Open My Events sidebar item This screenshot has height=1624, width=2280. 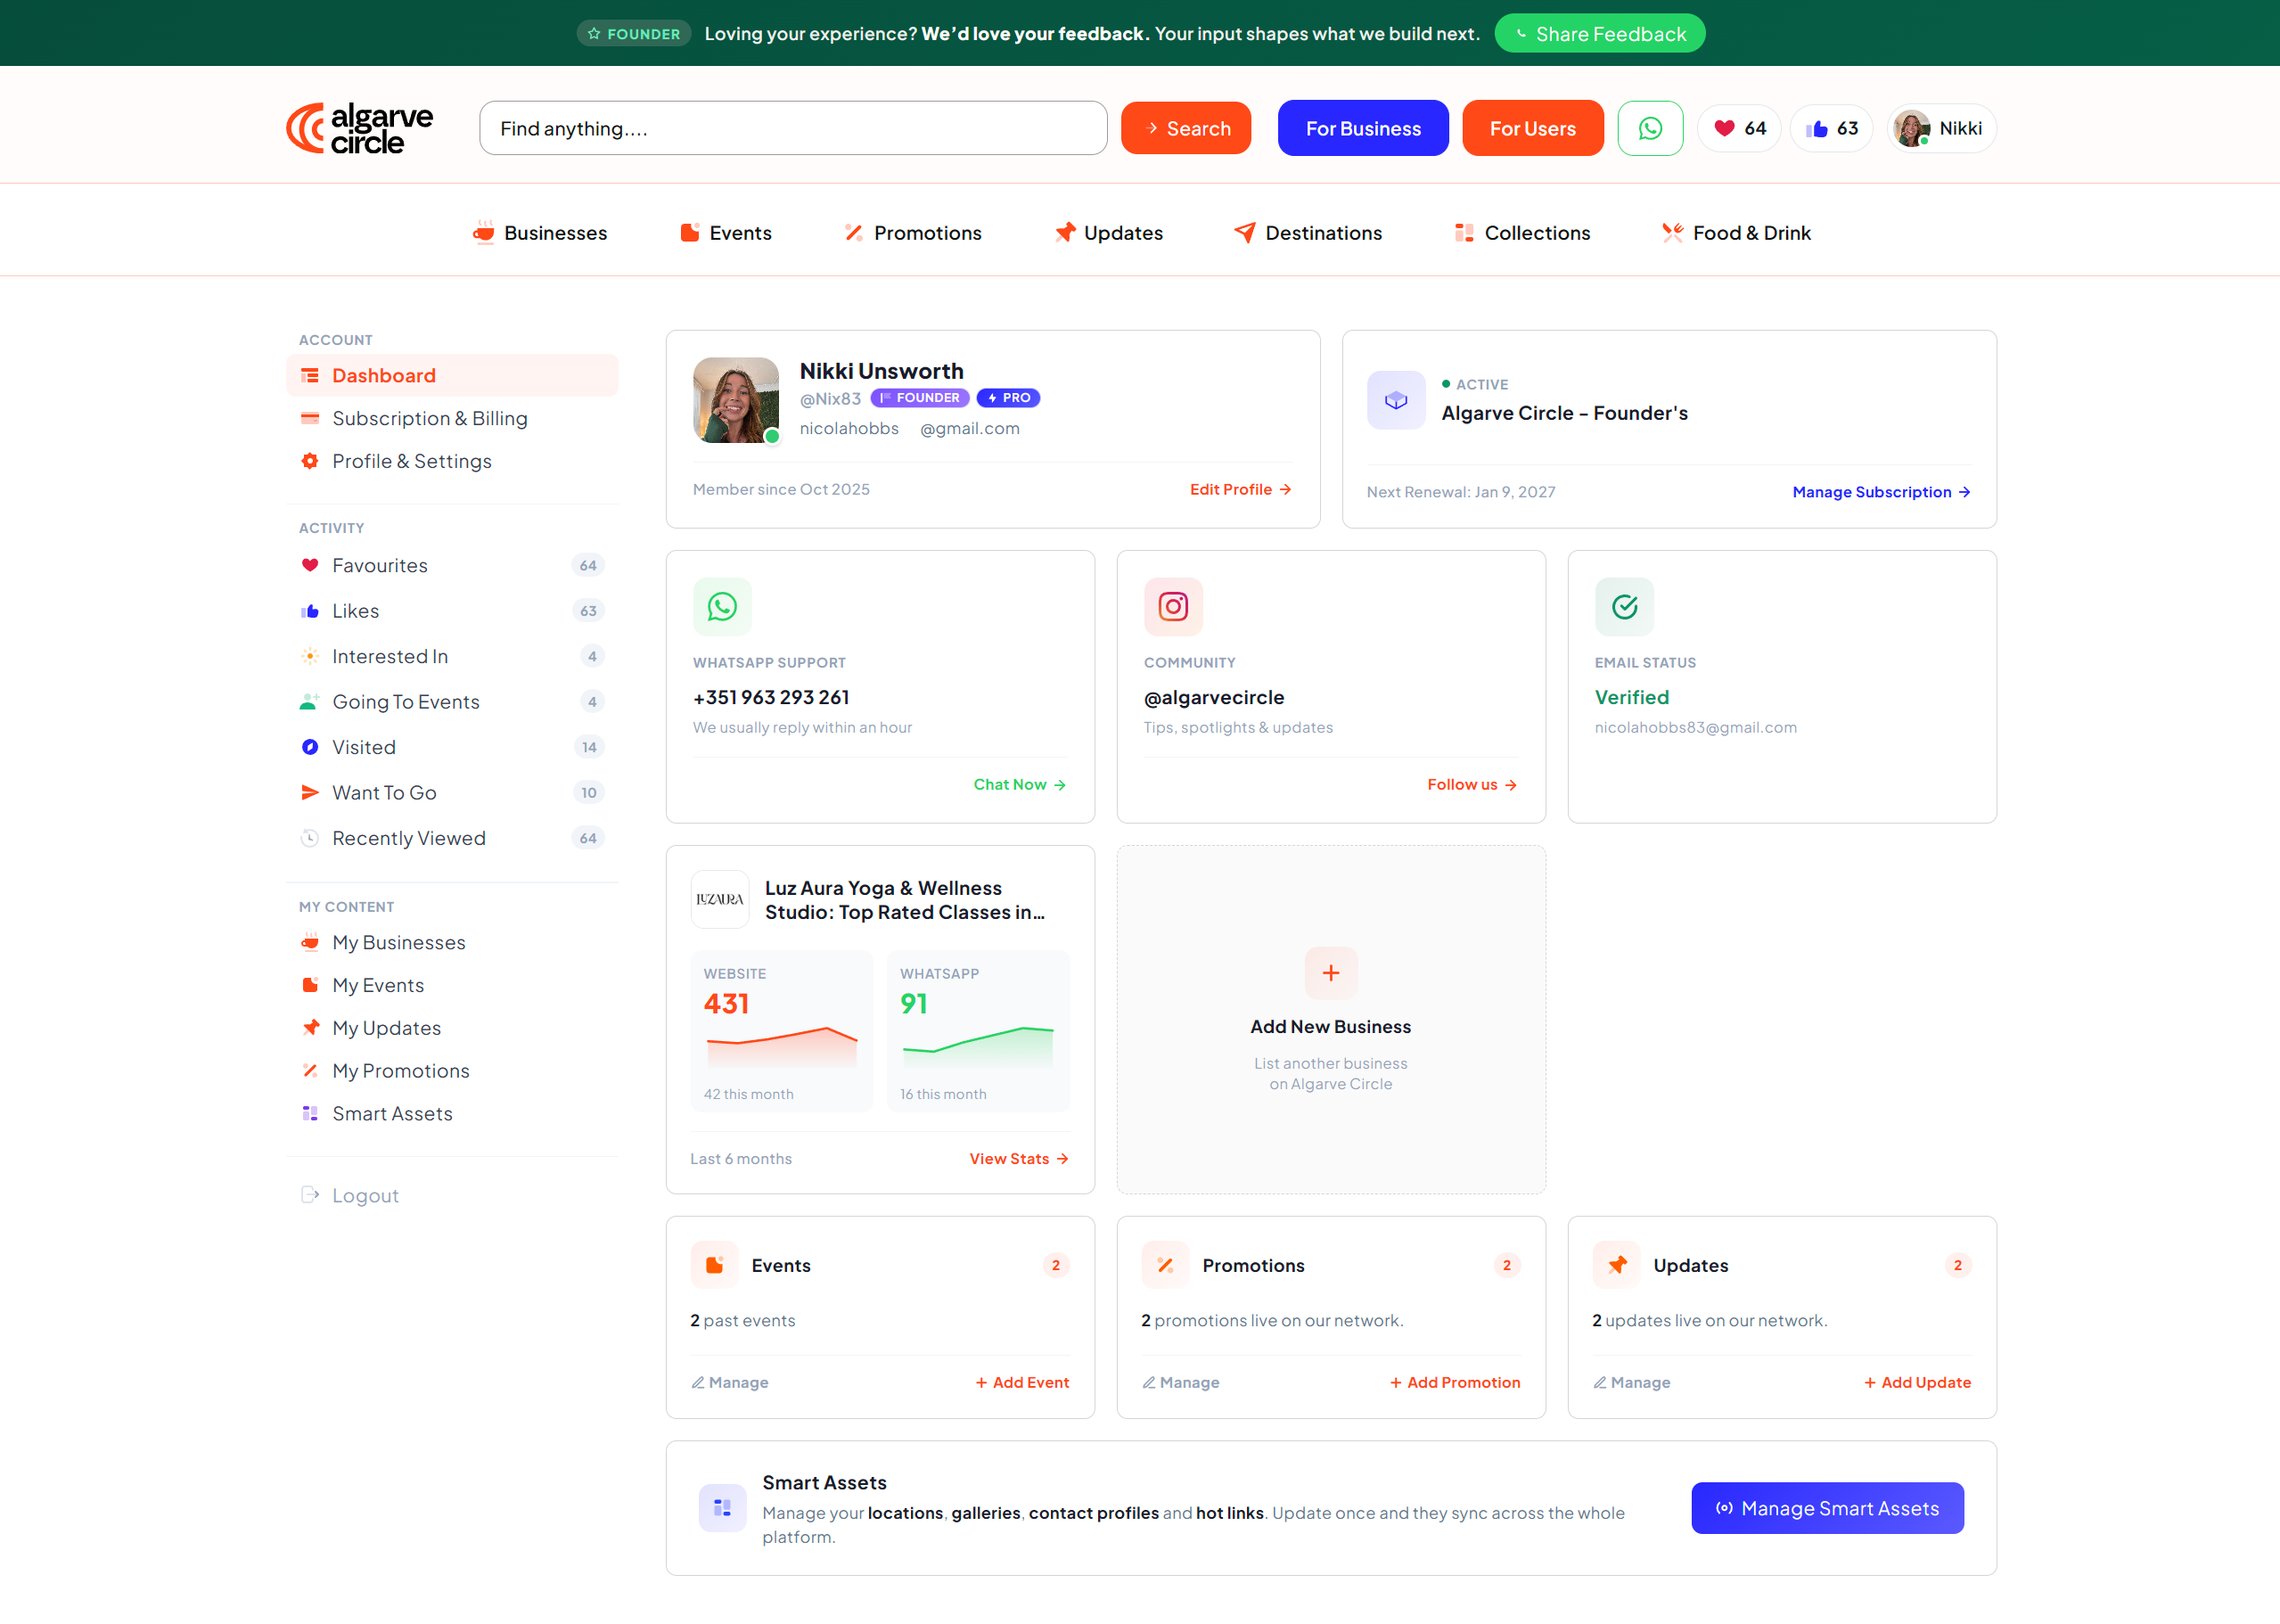452,985
